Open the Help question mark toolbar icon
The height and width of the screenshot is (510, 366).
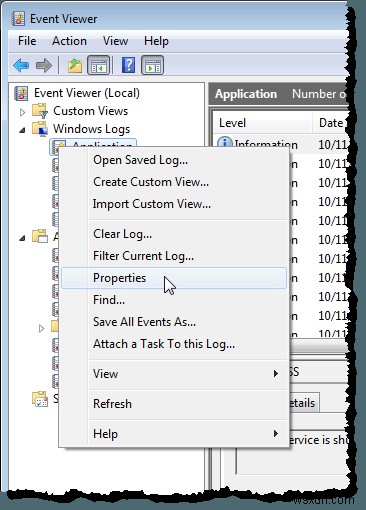[x=128, y=65]
